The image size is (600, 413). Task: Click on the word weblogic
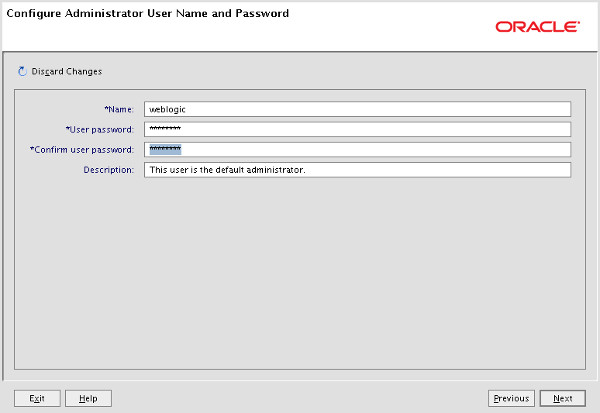click(x=167, y=109)
